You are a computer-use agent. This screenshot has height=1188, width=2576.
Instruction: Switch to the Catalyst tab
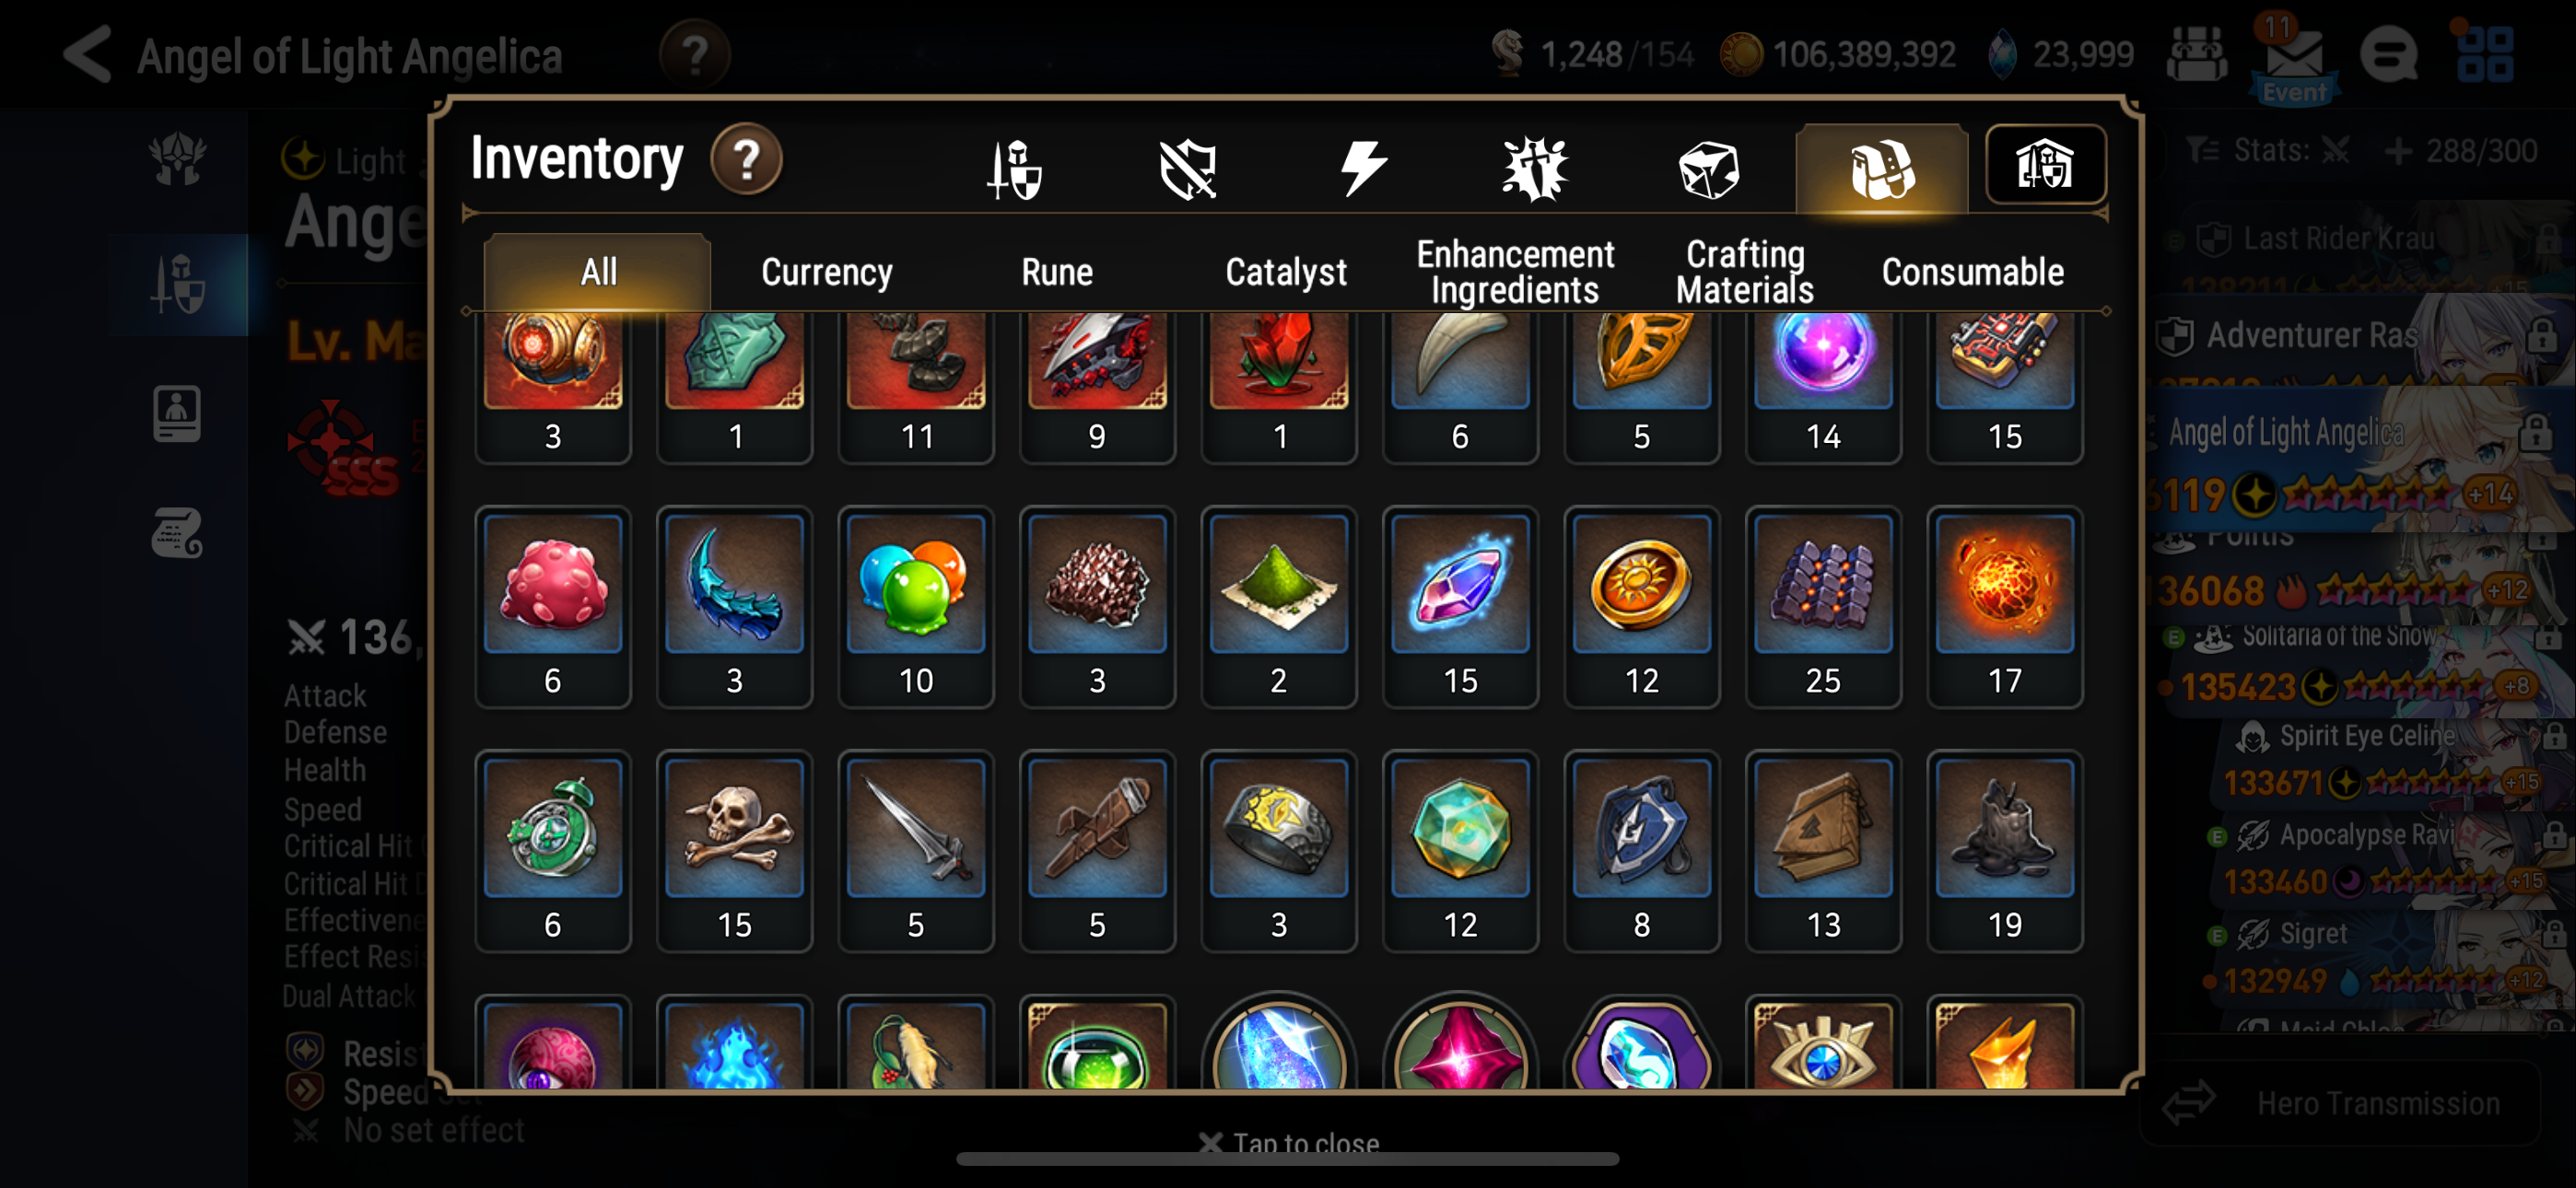(1285, 272)
